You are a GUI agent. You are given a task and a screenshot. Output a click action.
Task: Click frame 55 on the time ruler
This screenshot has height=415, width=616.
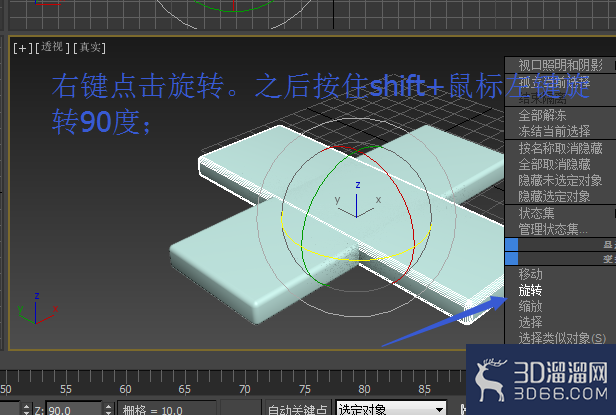click(x=66, y=389)
